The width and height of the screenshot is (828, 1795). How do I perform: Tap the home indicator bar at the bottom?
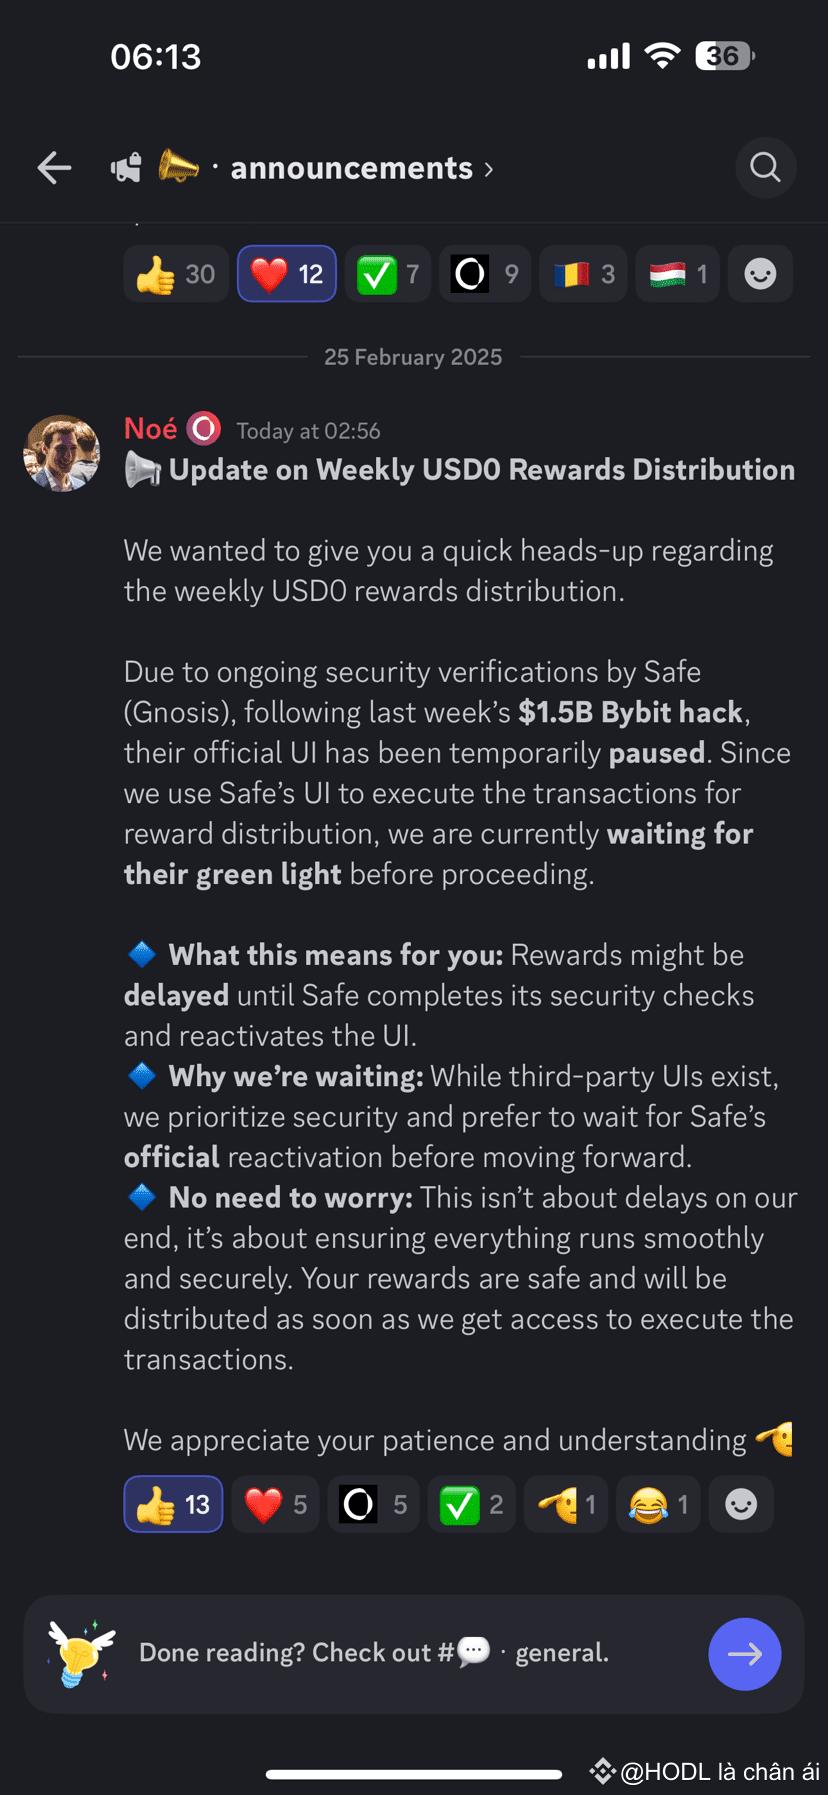pyautogui.click(x=413, y=1774)
